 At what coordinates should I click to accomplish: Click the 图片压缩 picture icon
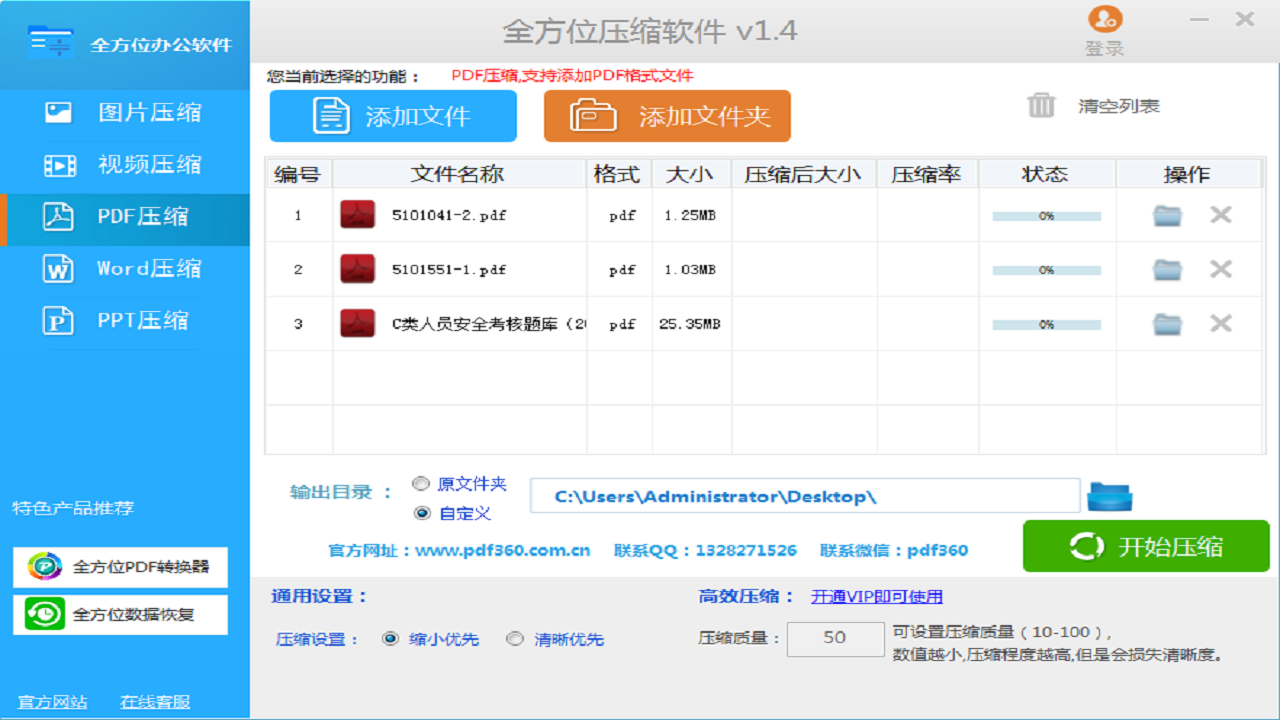(x=58, y=112)
